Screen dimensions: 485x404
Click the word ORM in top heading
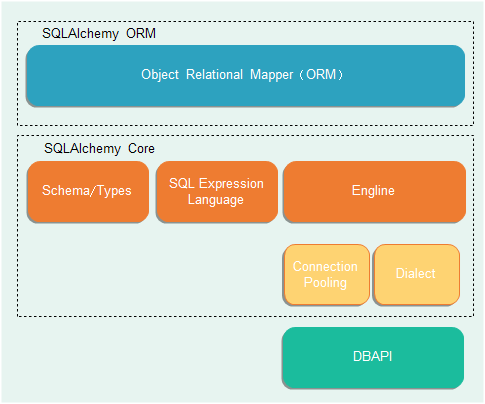141,33
